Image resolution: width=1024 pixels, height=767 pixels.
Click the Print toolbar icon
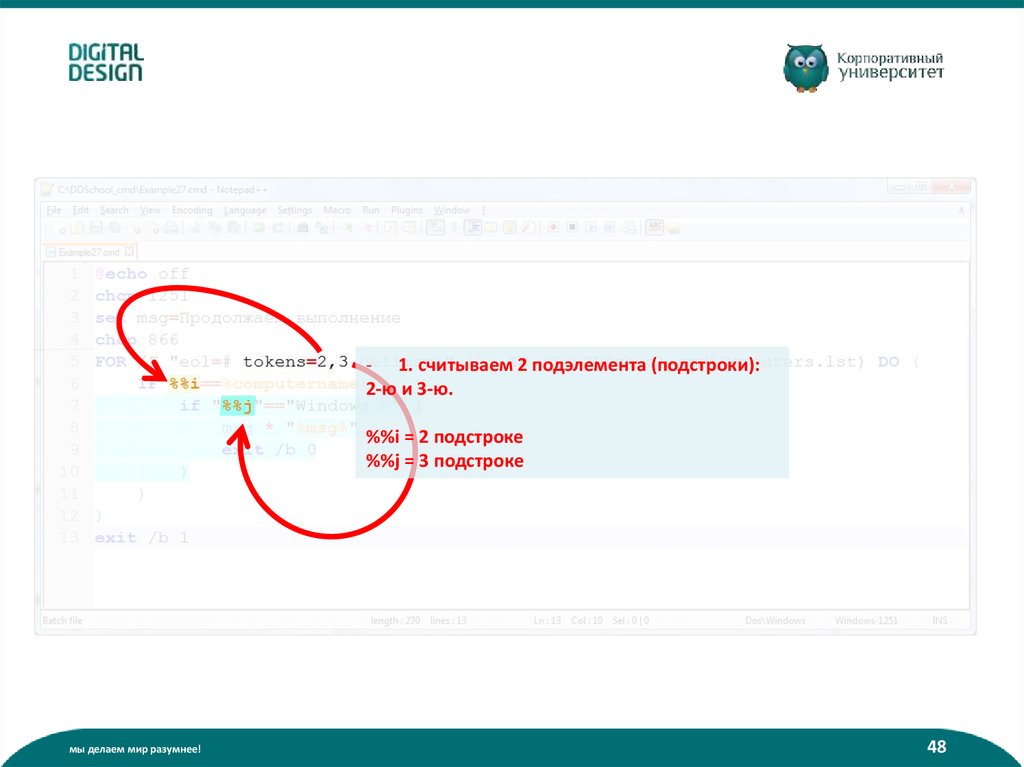pyautogui.click(x=171, y=228)
